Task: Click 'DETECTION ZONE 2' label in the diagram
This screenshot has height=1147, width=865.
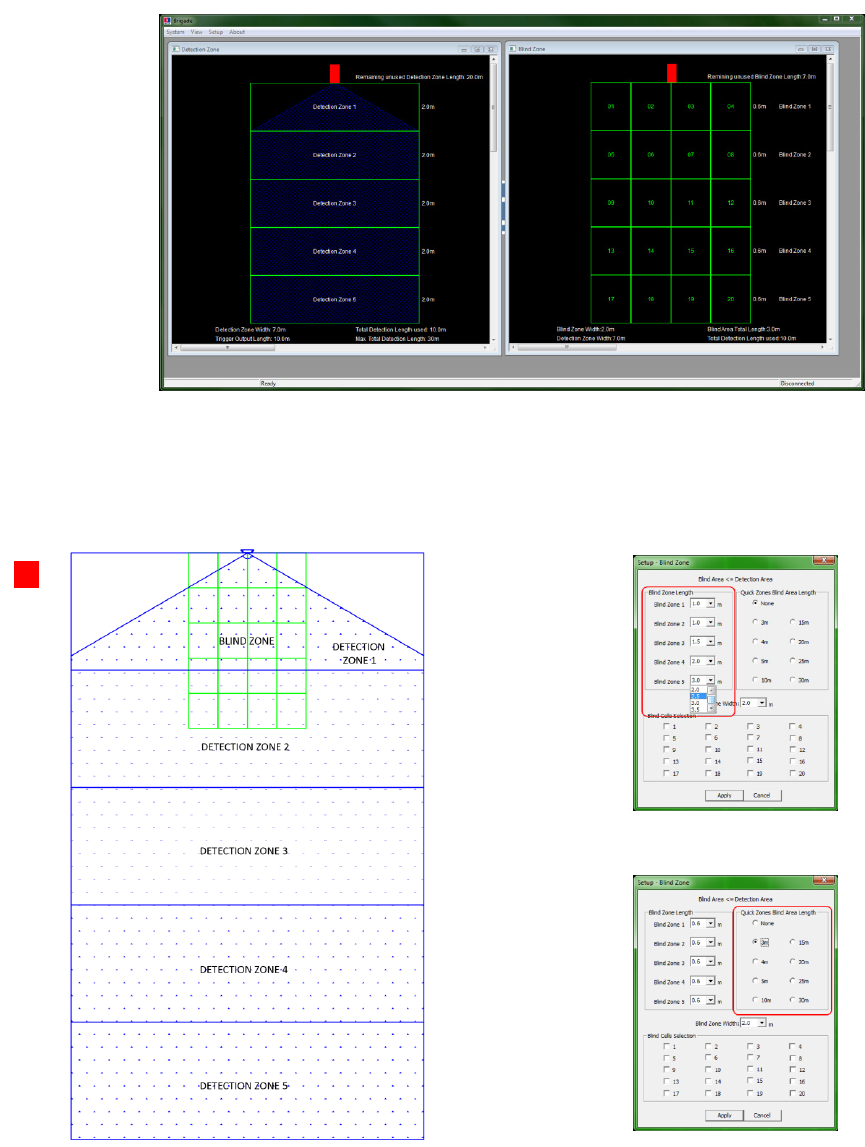Action: [245, 747]
